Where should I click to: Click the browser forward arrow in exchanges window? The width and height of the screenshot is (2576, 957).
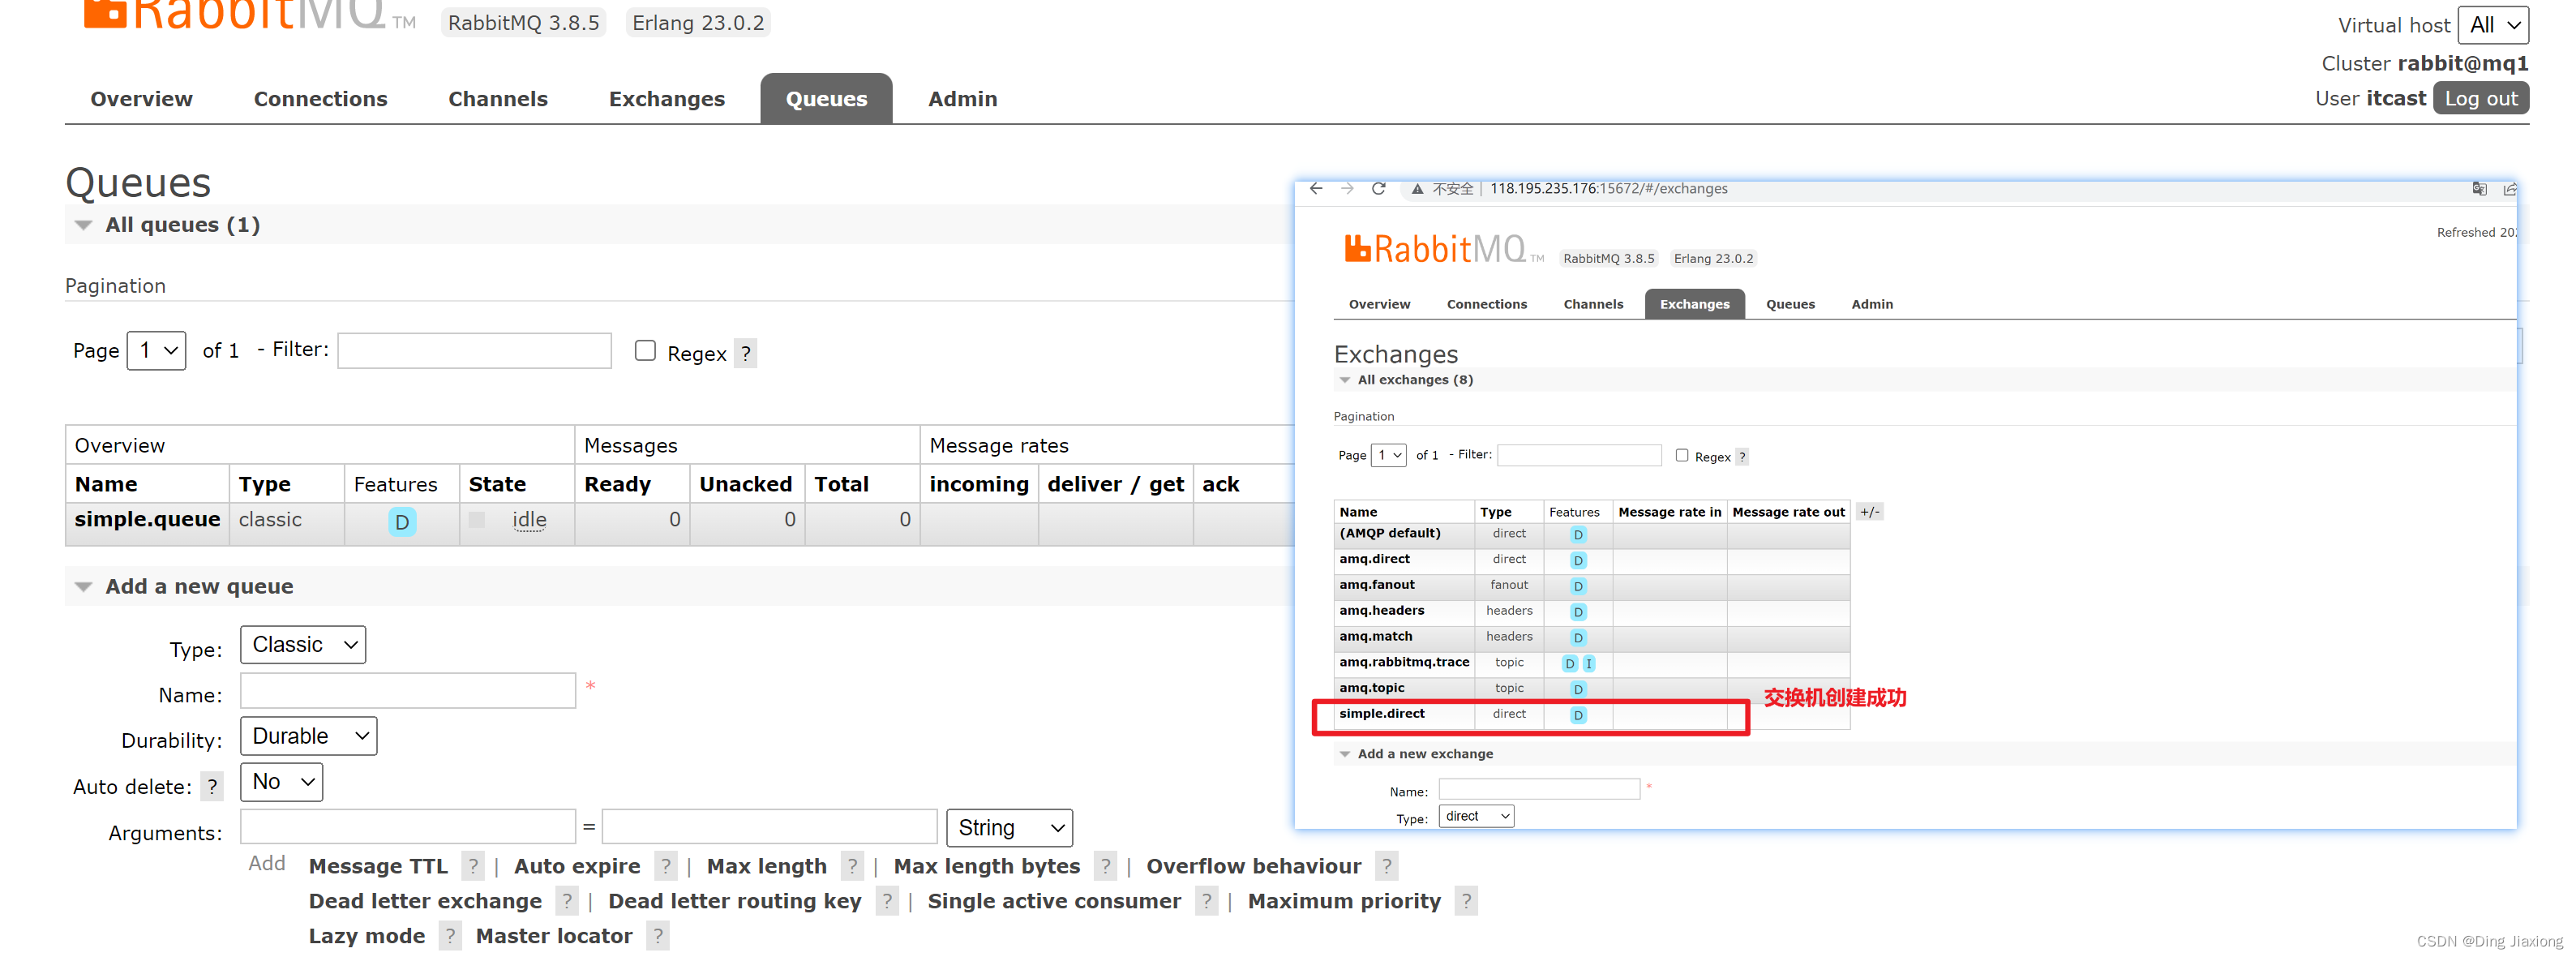(x=1347, y=188)
